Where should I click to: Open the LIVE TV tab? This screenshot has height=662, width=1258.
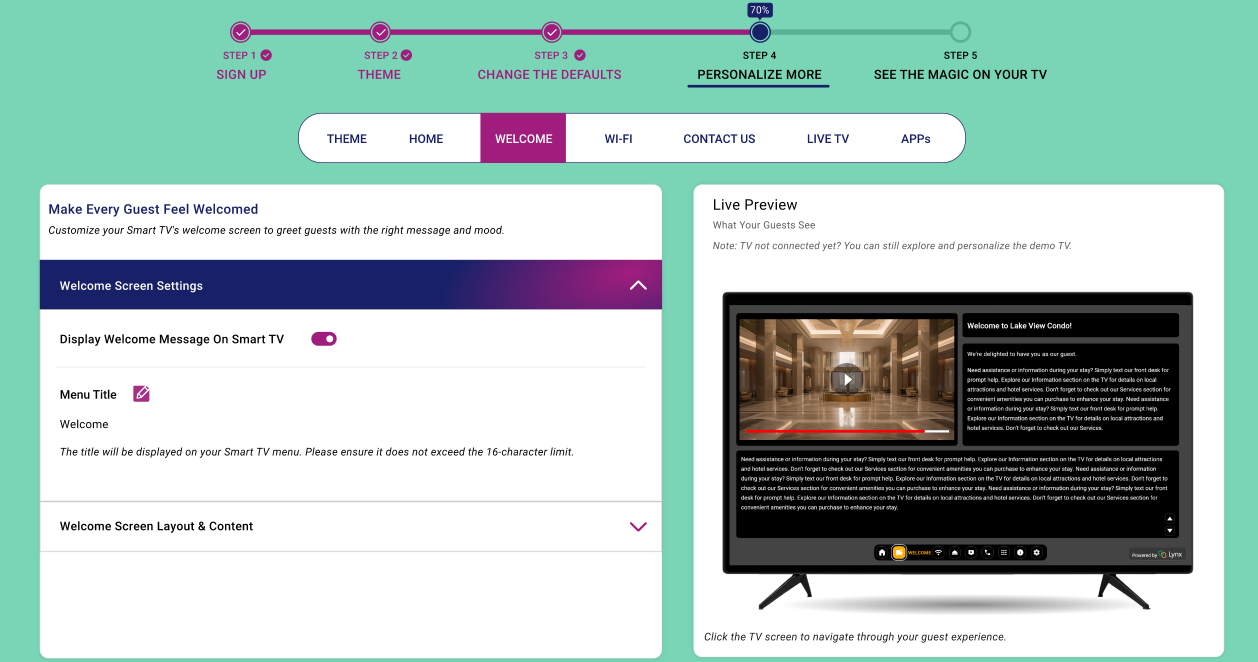pyautogui.click(x=828, y=139)
